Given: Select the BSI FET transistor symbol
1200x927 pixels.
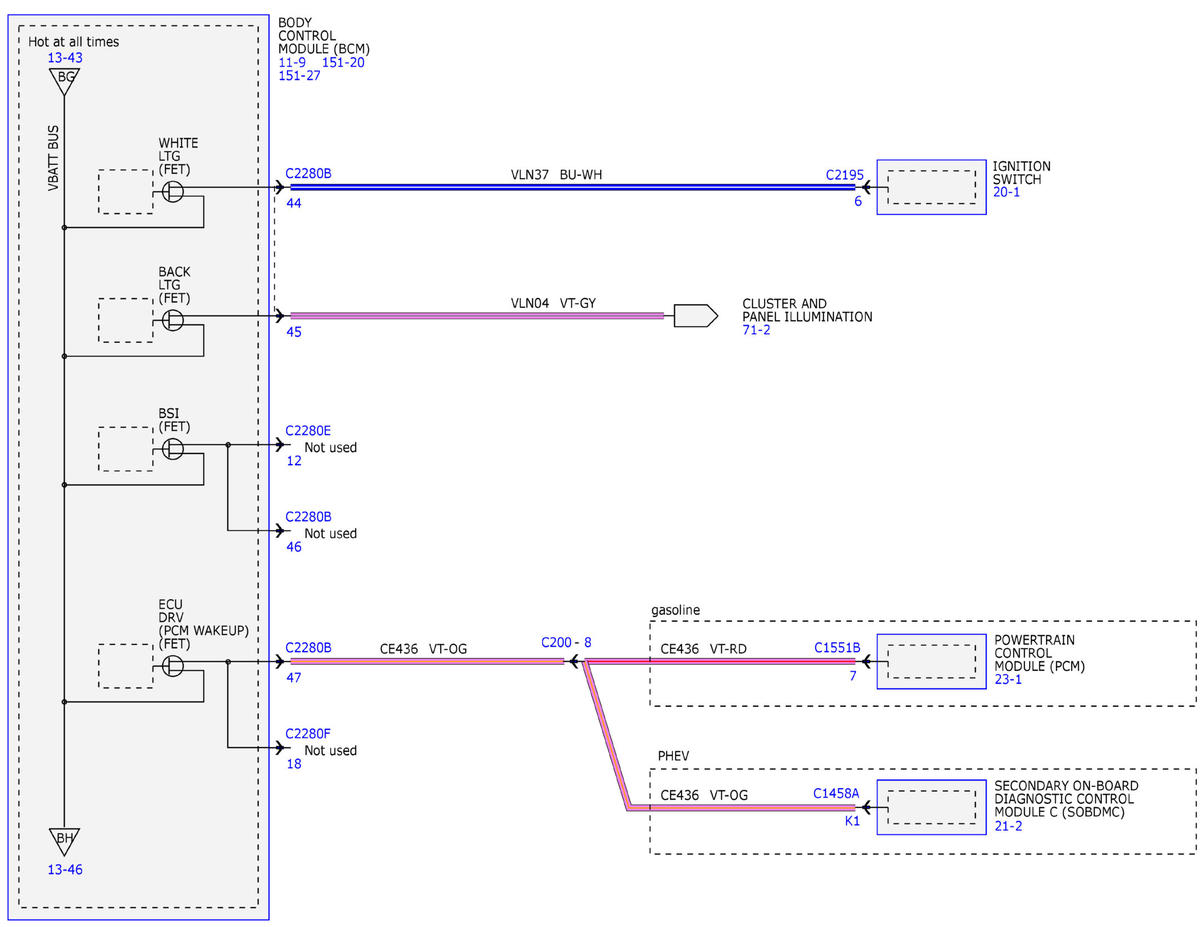Looking at the screenshot, I should tap(173, 448).
